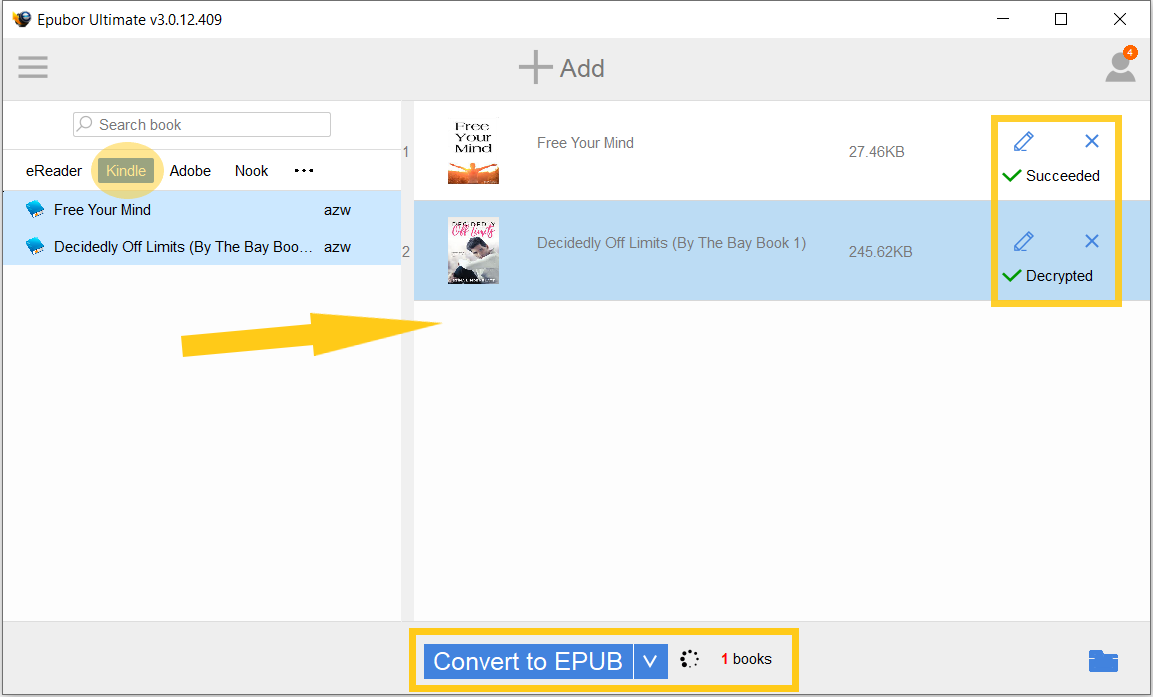Screen dimensions: 1153x697
Task: Open Decidedly Off Limits cover thumbnail
Action: (474, 250)
